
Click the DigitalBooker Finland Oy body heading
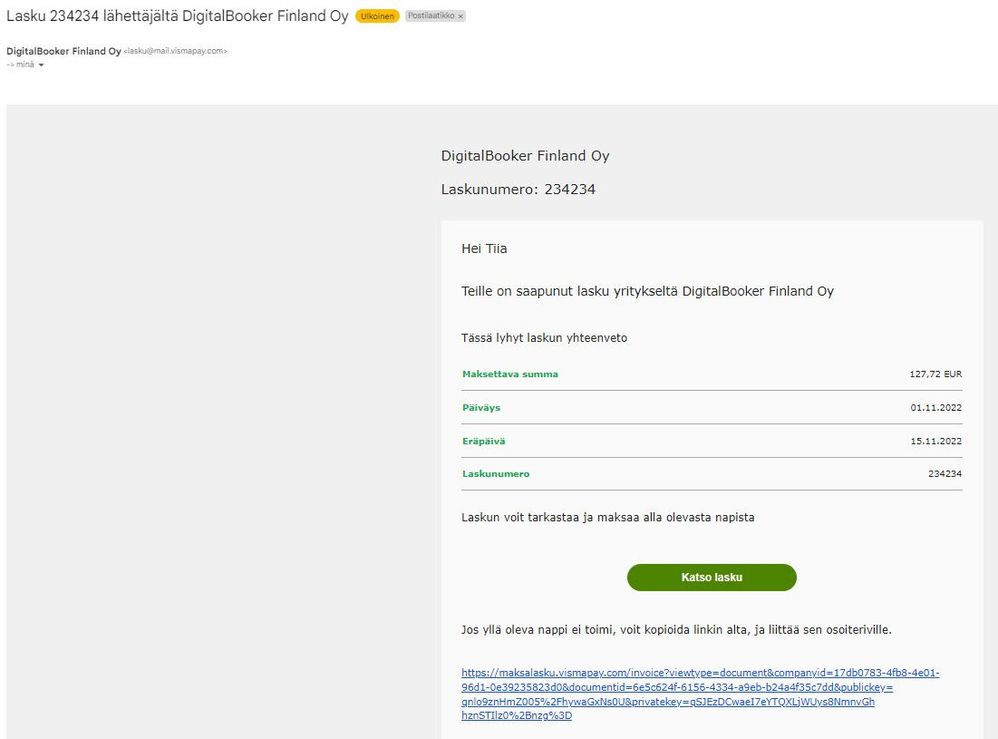click(525, 156)
